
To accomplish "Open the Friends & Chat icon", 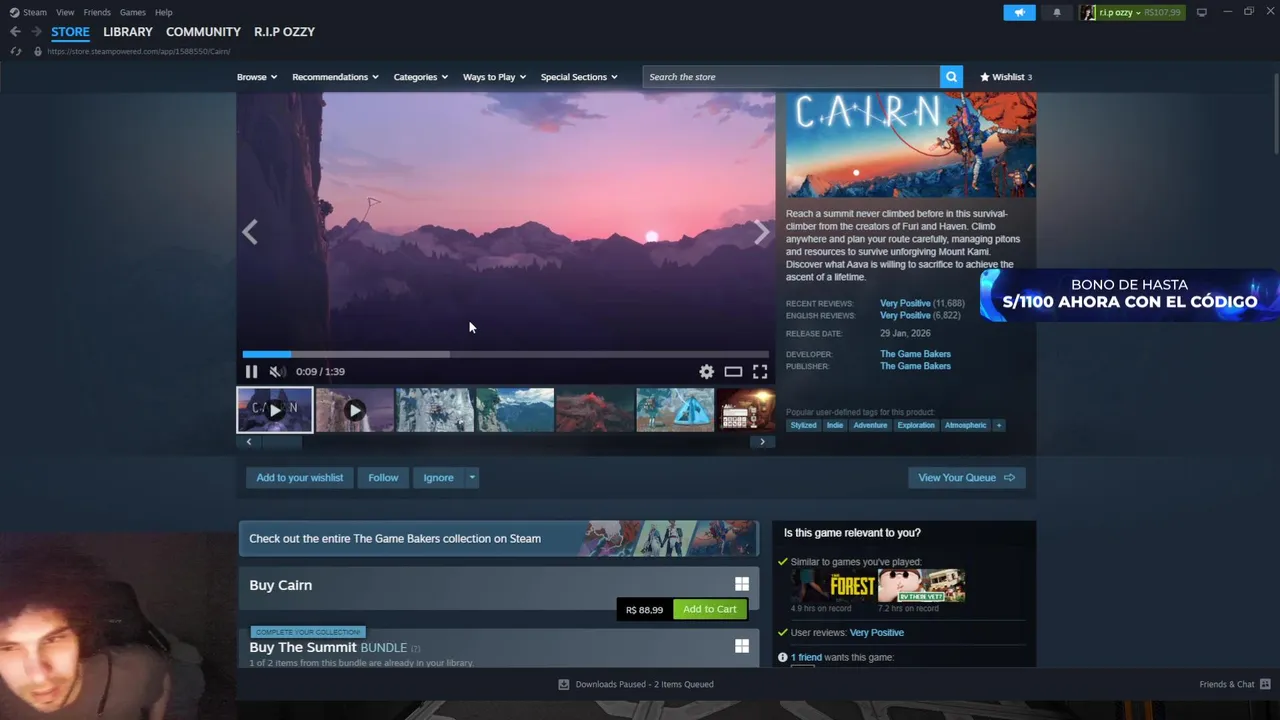I will pos(1265,684).
